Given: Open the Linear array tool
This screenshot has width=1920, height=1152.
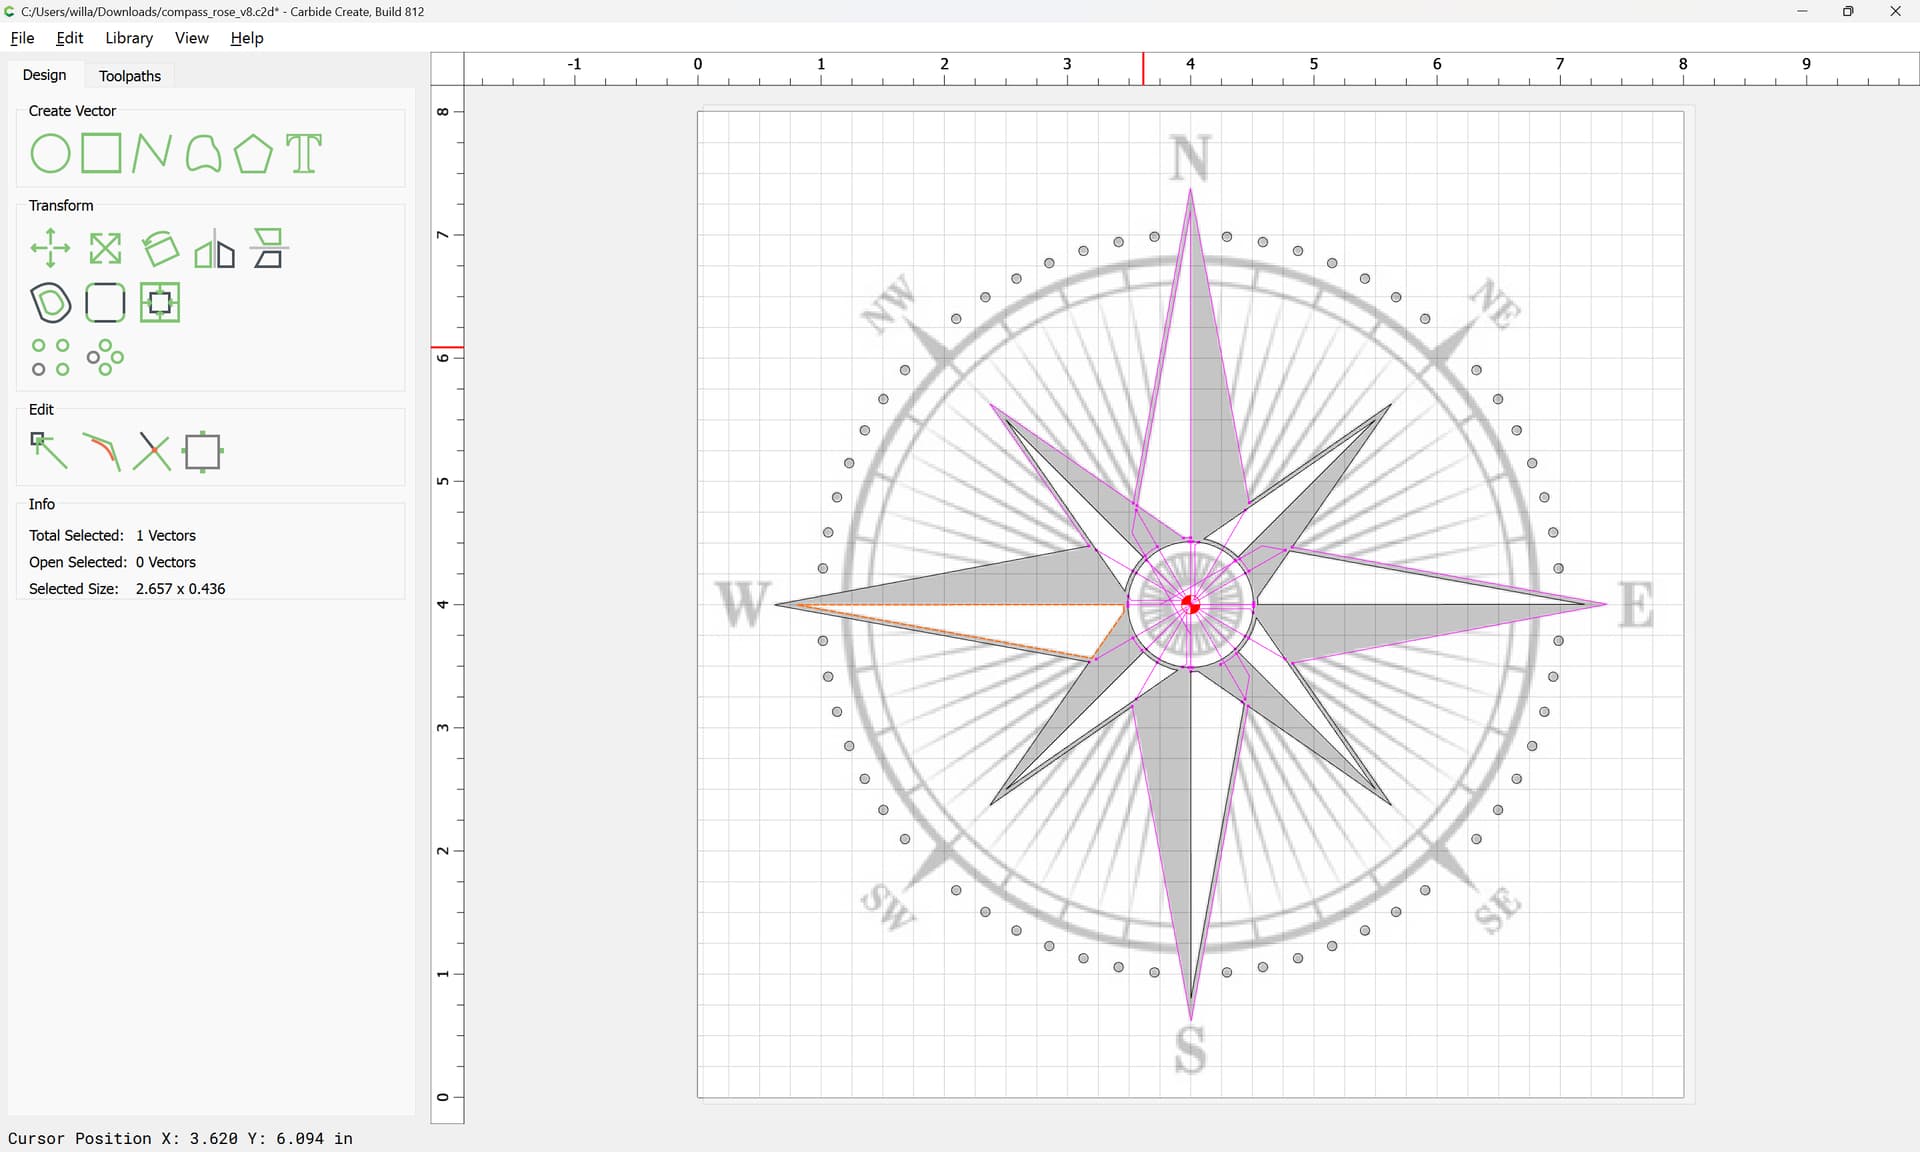Looking at the screenshot, I should pyautogui.click(x=50, y=357).
